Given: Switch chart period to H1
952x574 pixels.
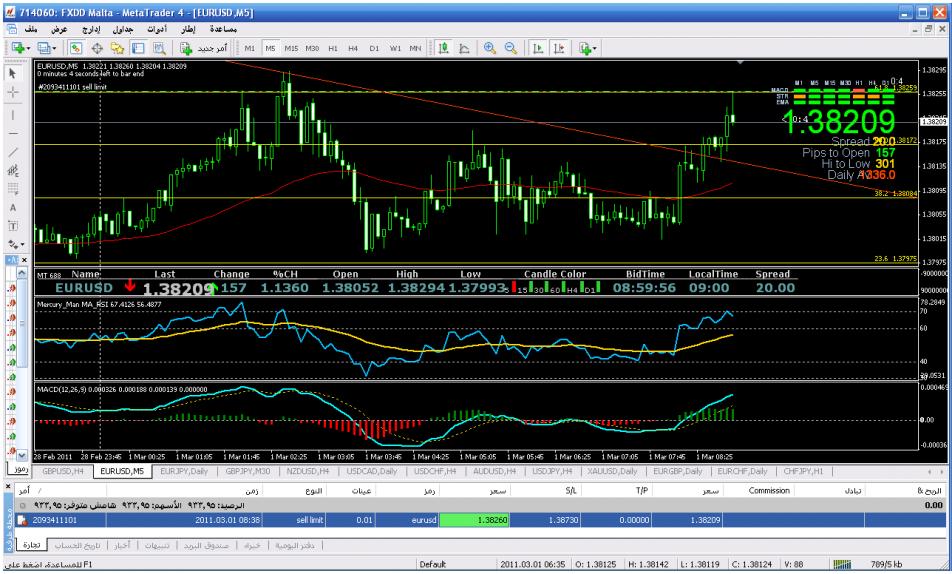Looking at the screenshot, I should [x=332, y=48].
